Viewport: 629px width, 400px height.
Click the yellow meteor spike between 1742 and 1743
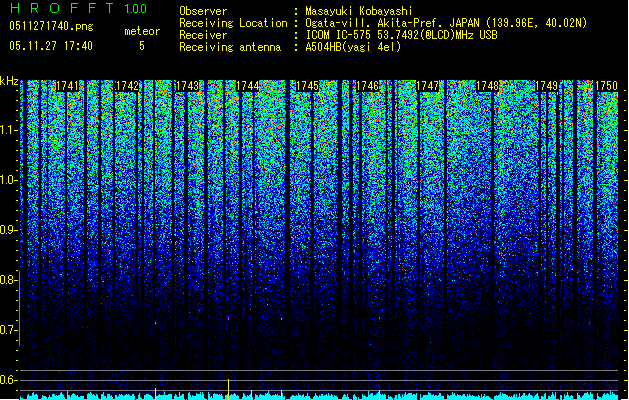tap(156, 394)
